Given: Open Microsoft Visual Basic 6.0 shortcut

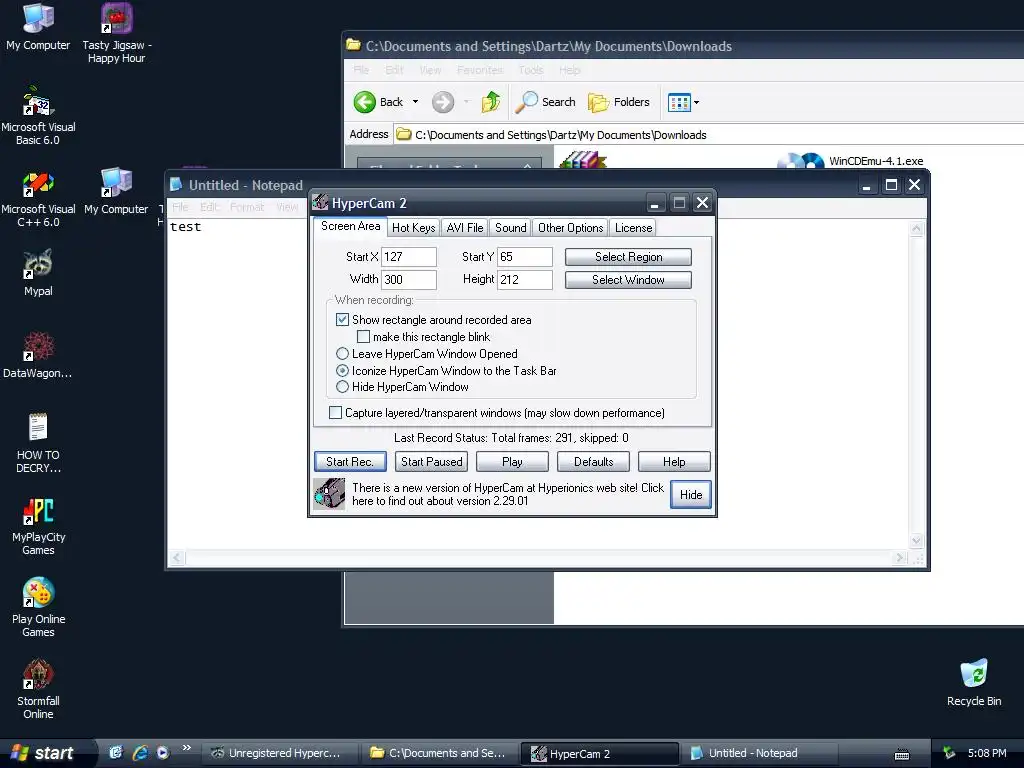Looking at the screenshot, I should [x=38, y=115].
